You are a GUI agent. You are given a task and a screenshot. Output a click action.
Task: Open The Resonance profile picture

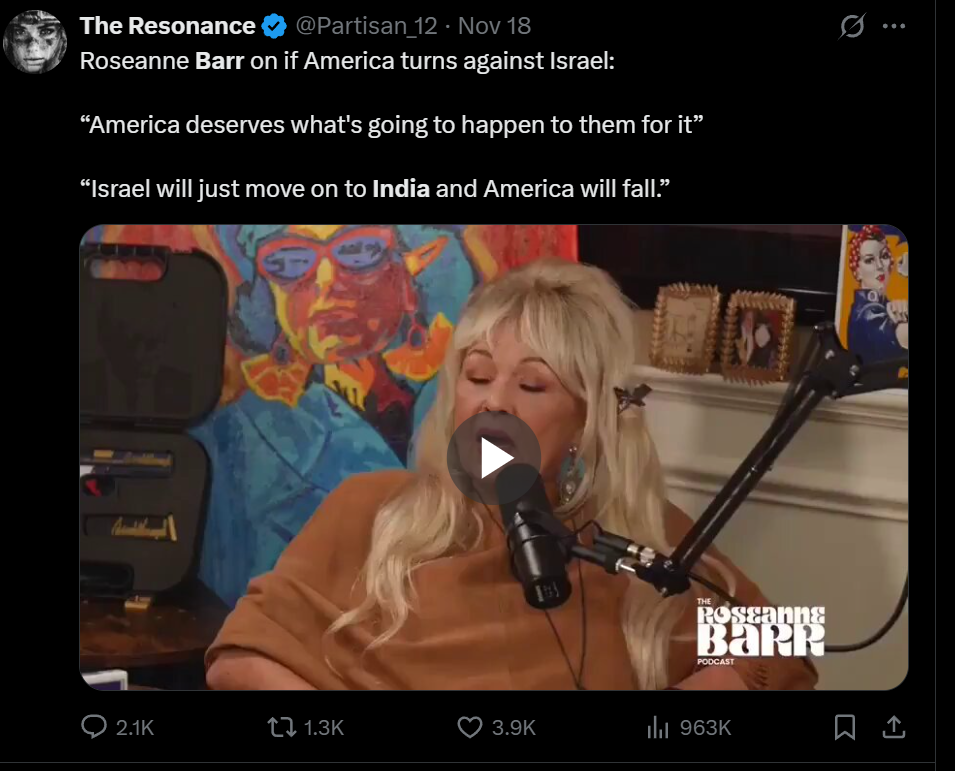(35, 42)
